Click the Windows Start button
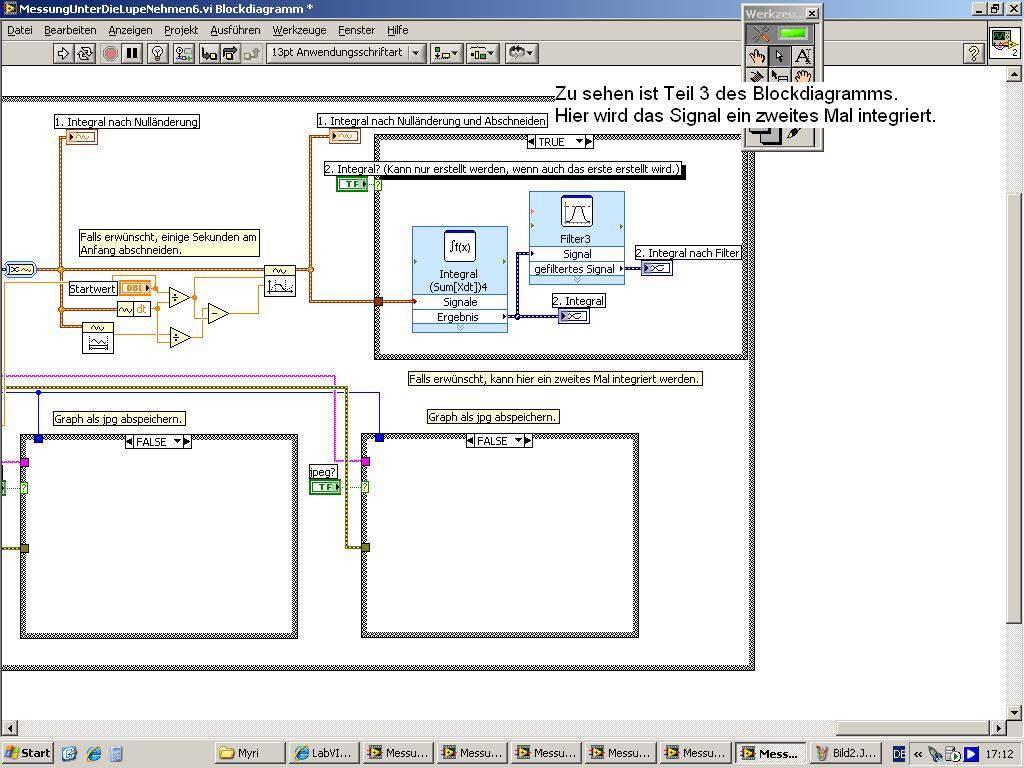This screenshot has width=1024, height=768. (28, 753)
